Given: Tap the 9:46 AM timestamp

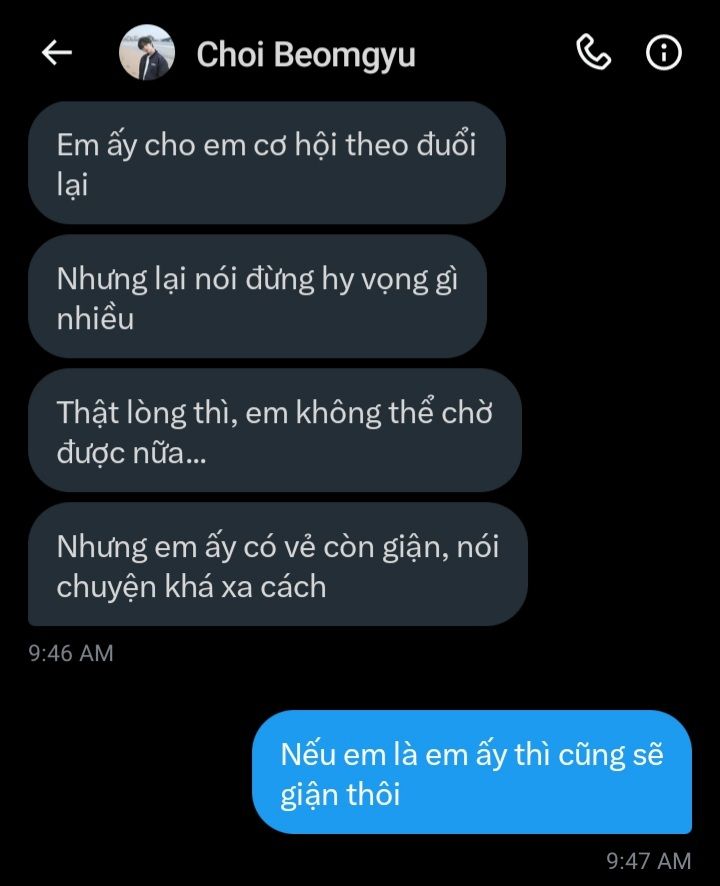Looking at the screenshot, I should coord(71,653).
